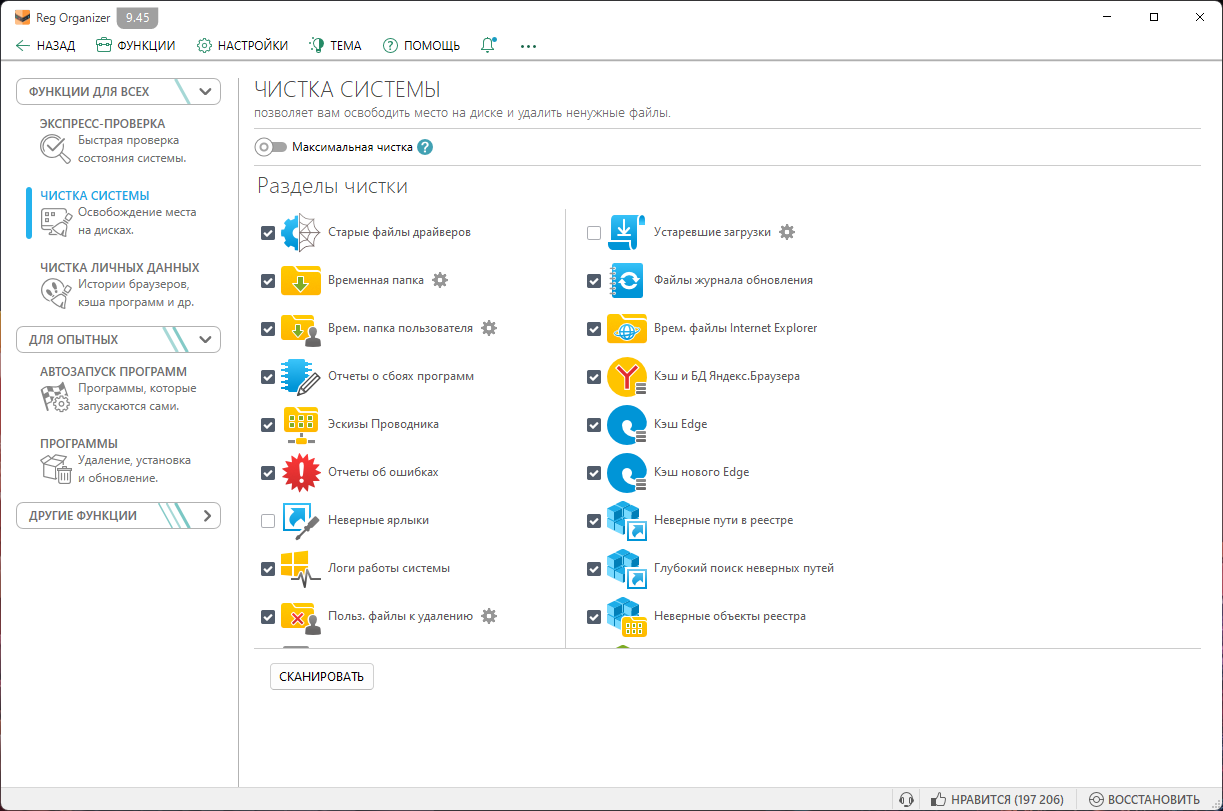
Task: Click the Яндекс.Браузер cache icon
Action: tap(627, 376)
